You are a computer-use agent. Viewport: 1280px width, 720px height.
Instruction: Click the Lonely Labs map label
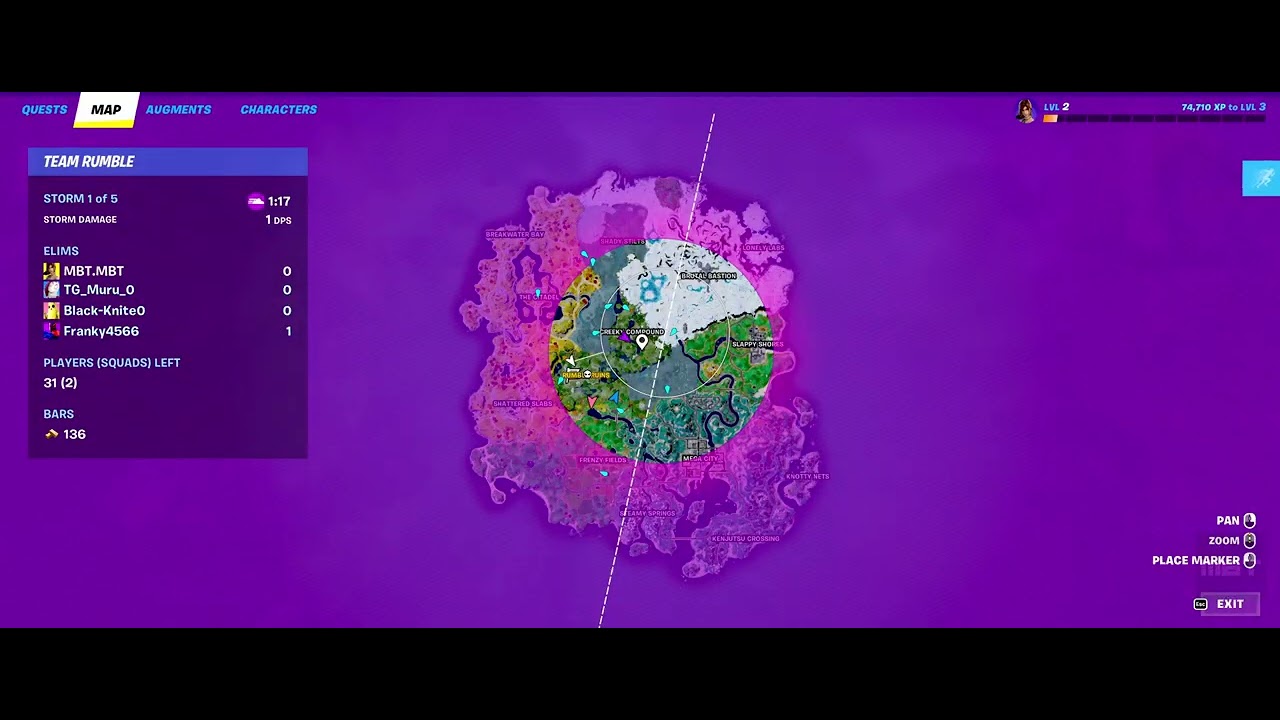pos(763,248)
